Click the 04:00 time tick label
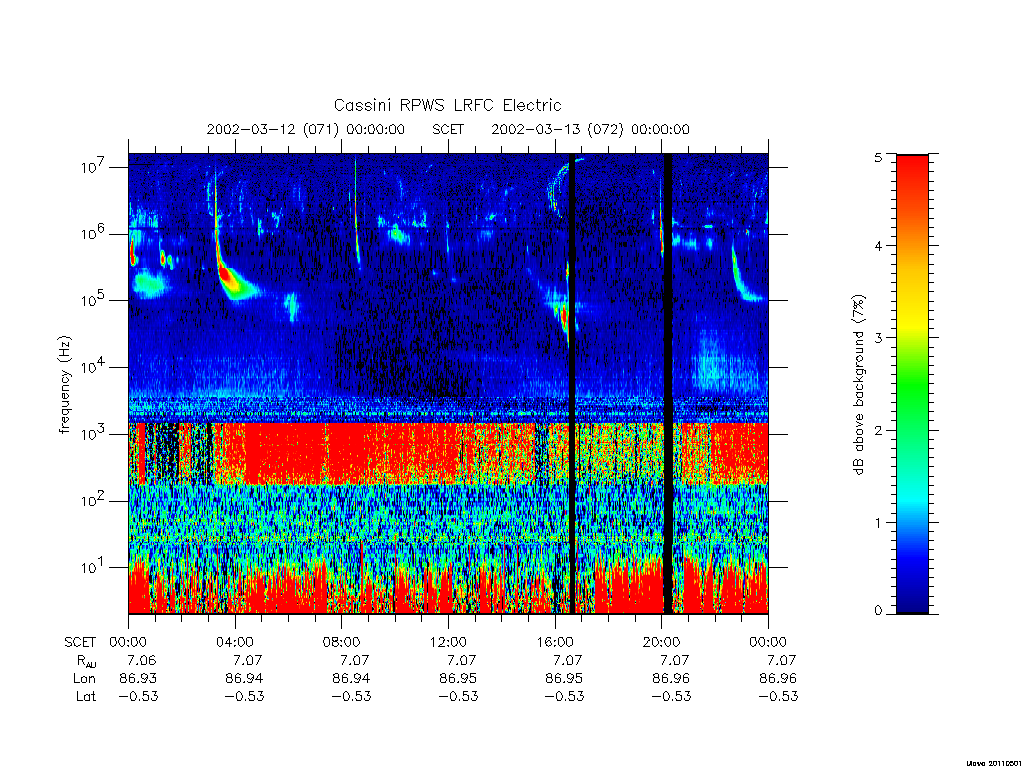 click(234, 642)
